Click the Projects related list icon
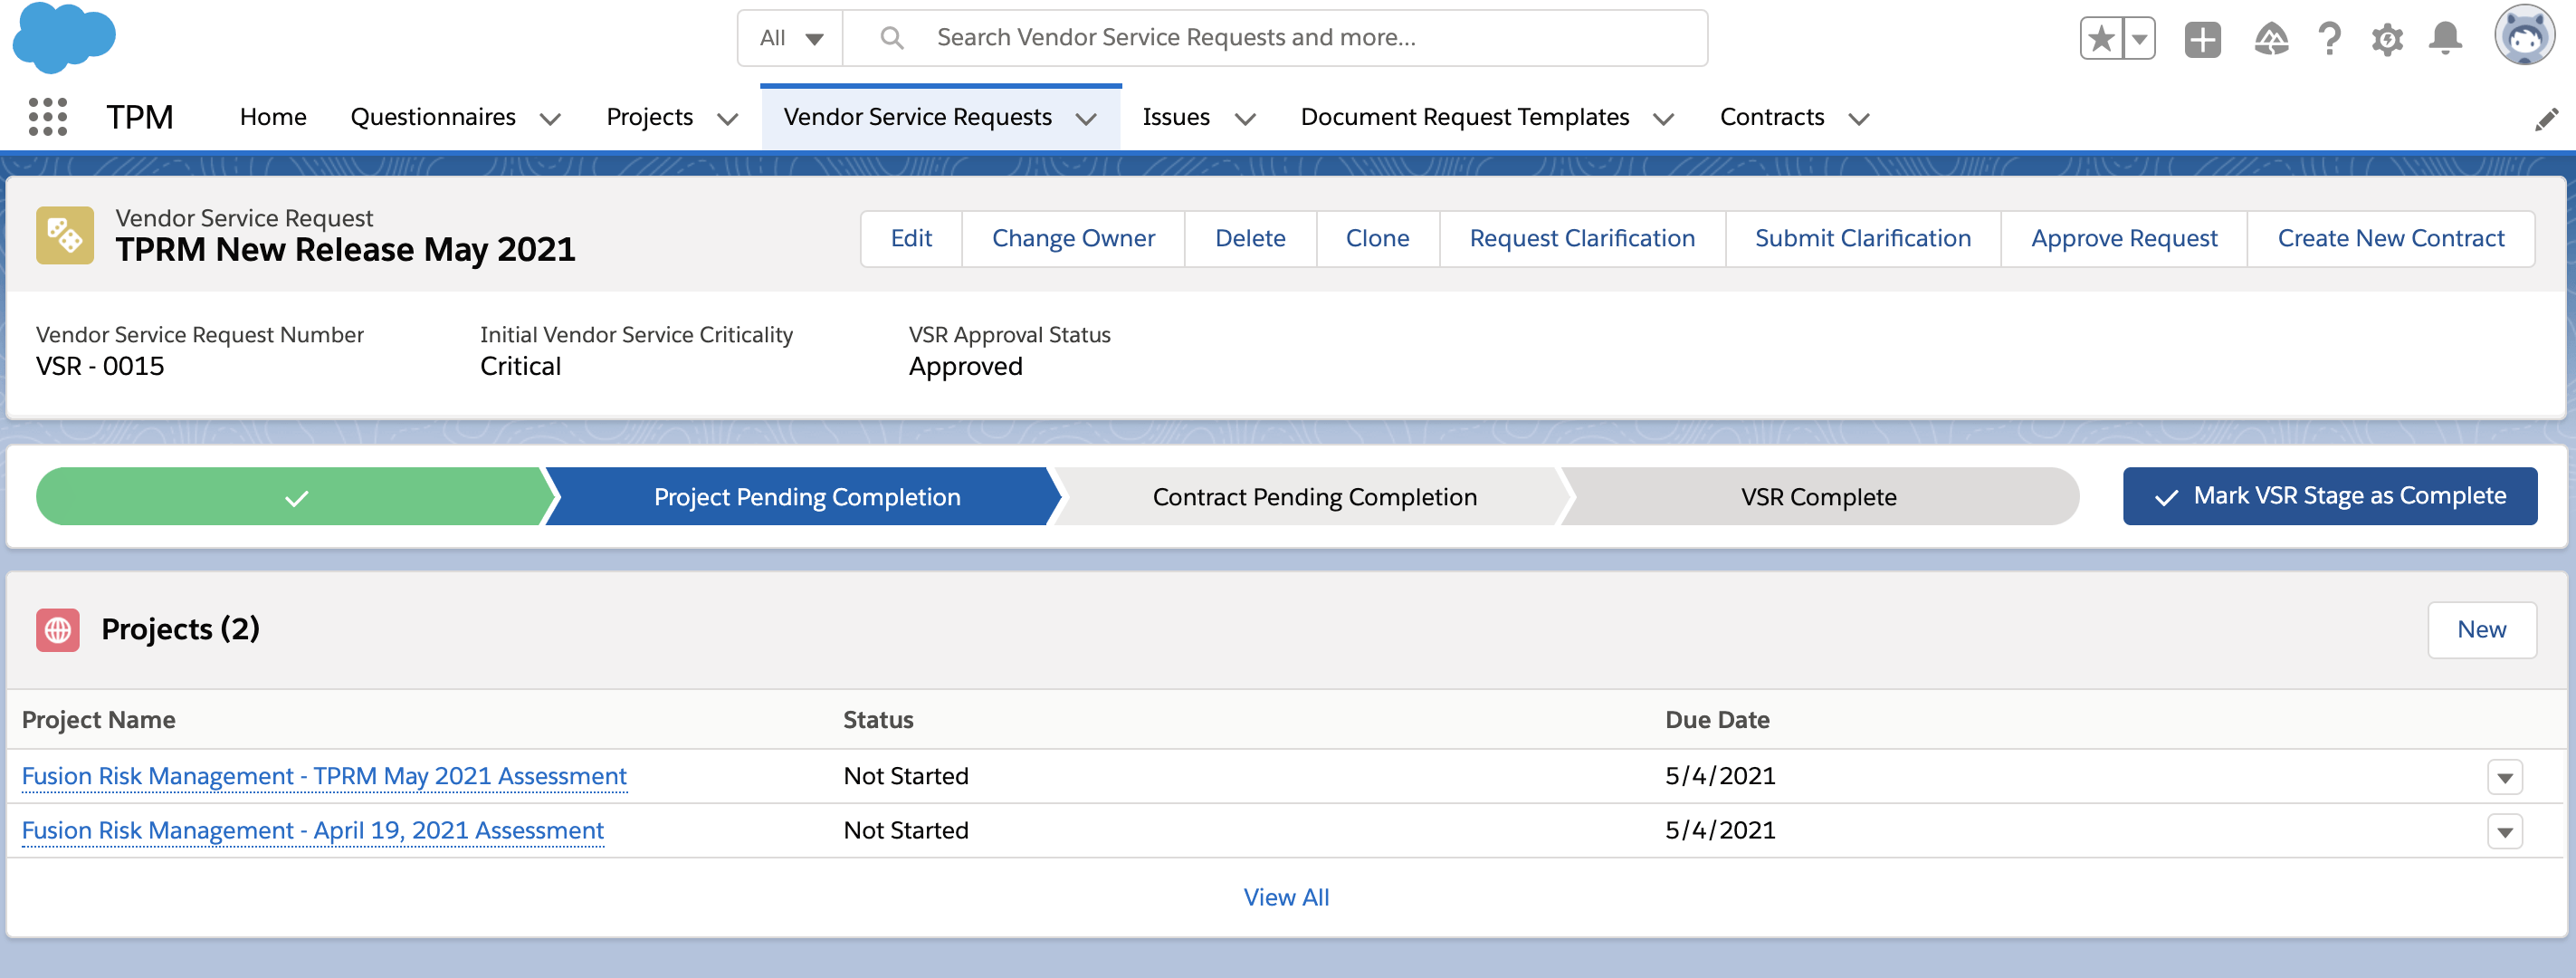The height and width of the screenshot is (978, 2576). [x=58, y=630]
